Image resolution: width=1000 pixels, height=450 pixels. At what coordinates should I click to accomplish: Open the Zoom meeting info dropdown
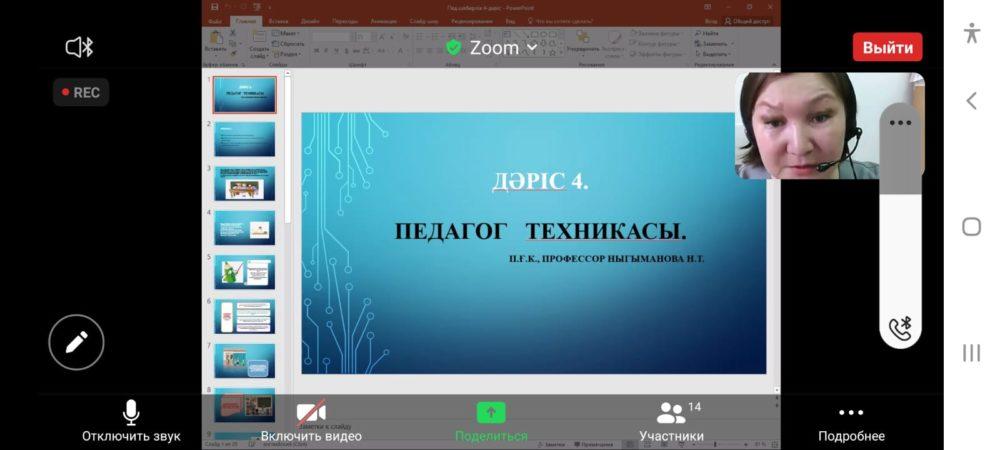tap(504, 48)
